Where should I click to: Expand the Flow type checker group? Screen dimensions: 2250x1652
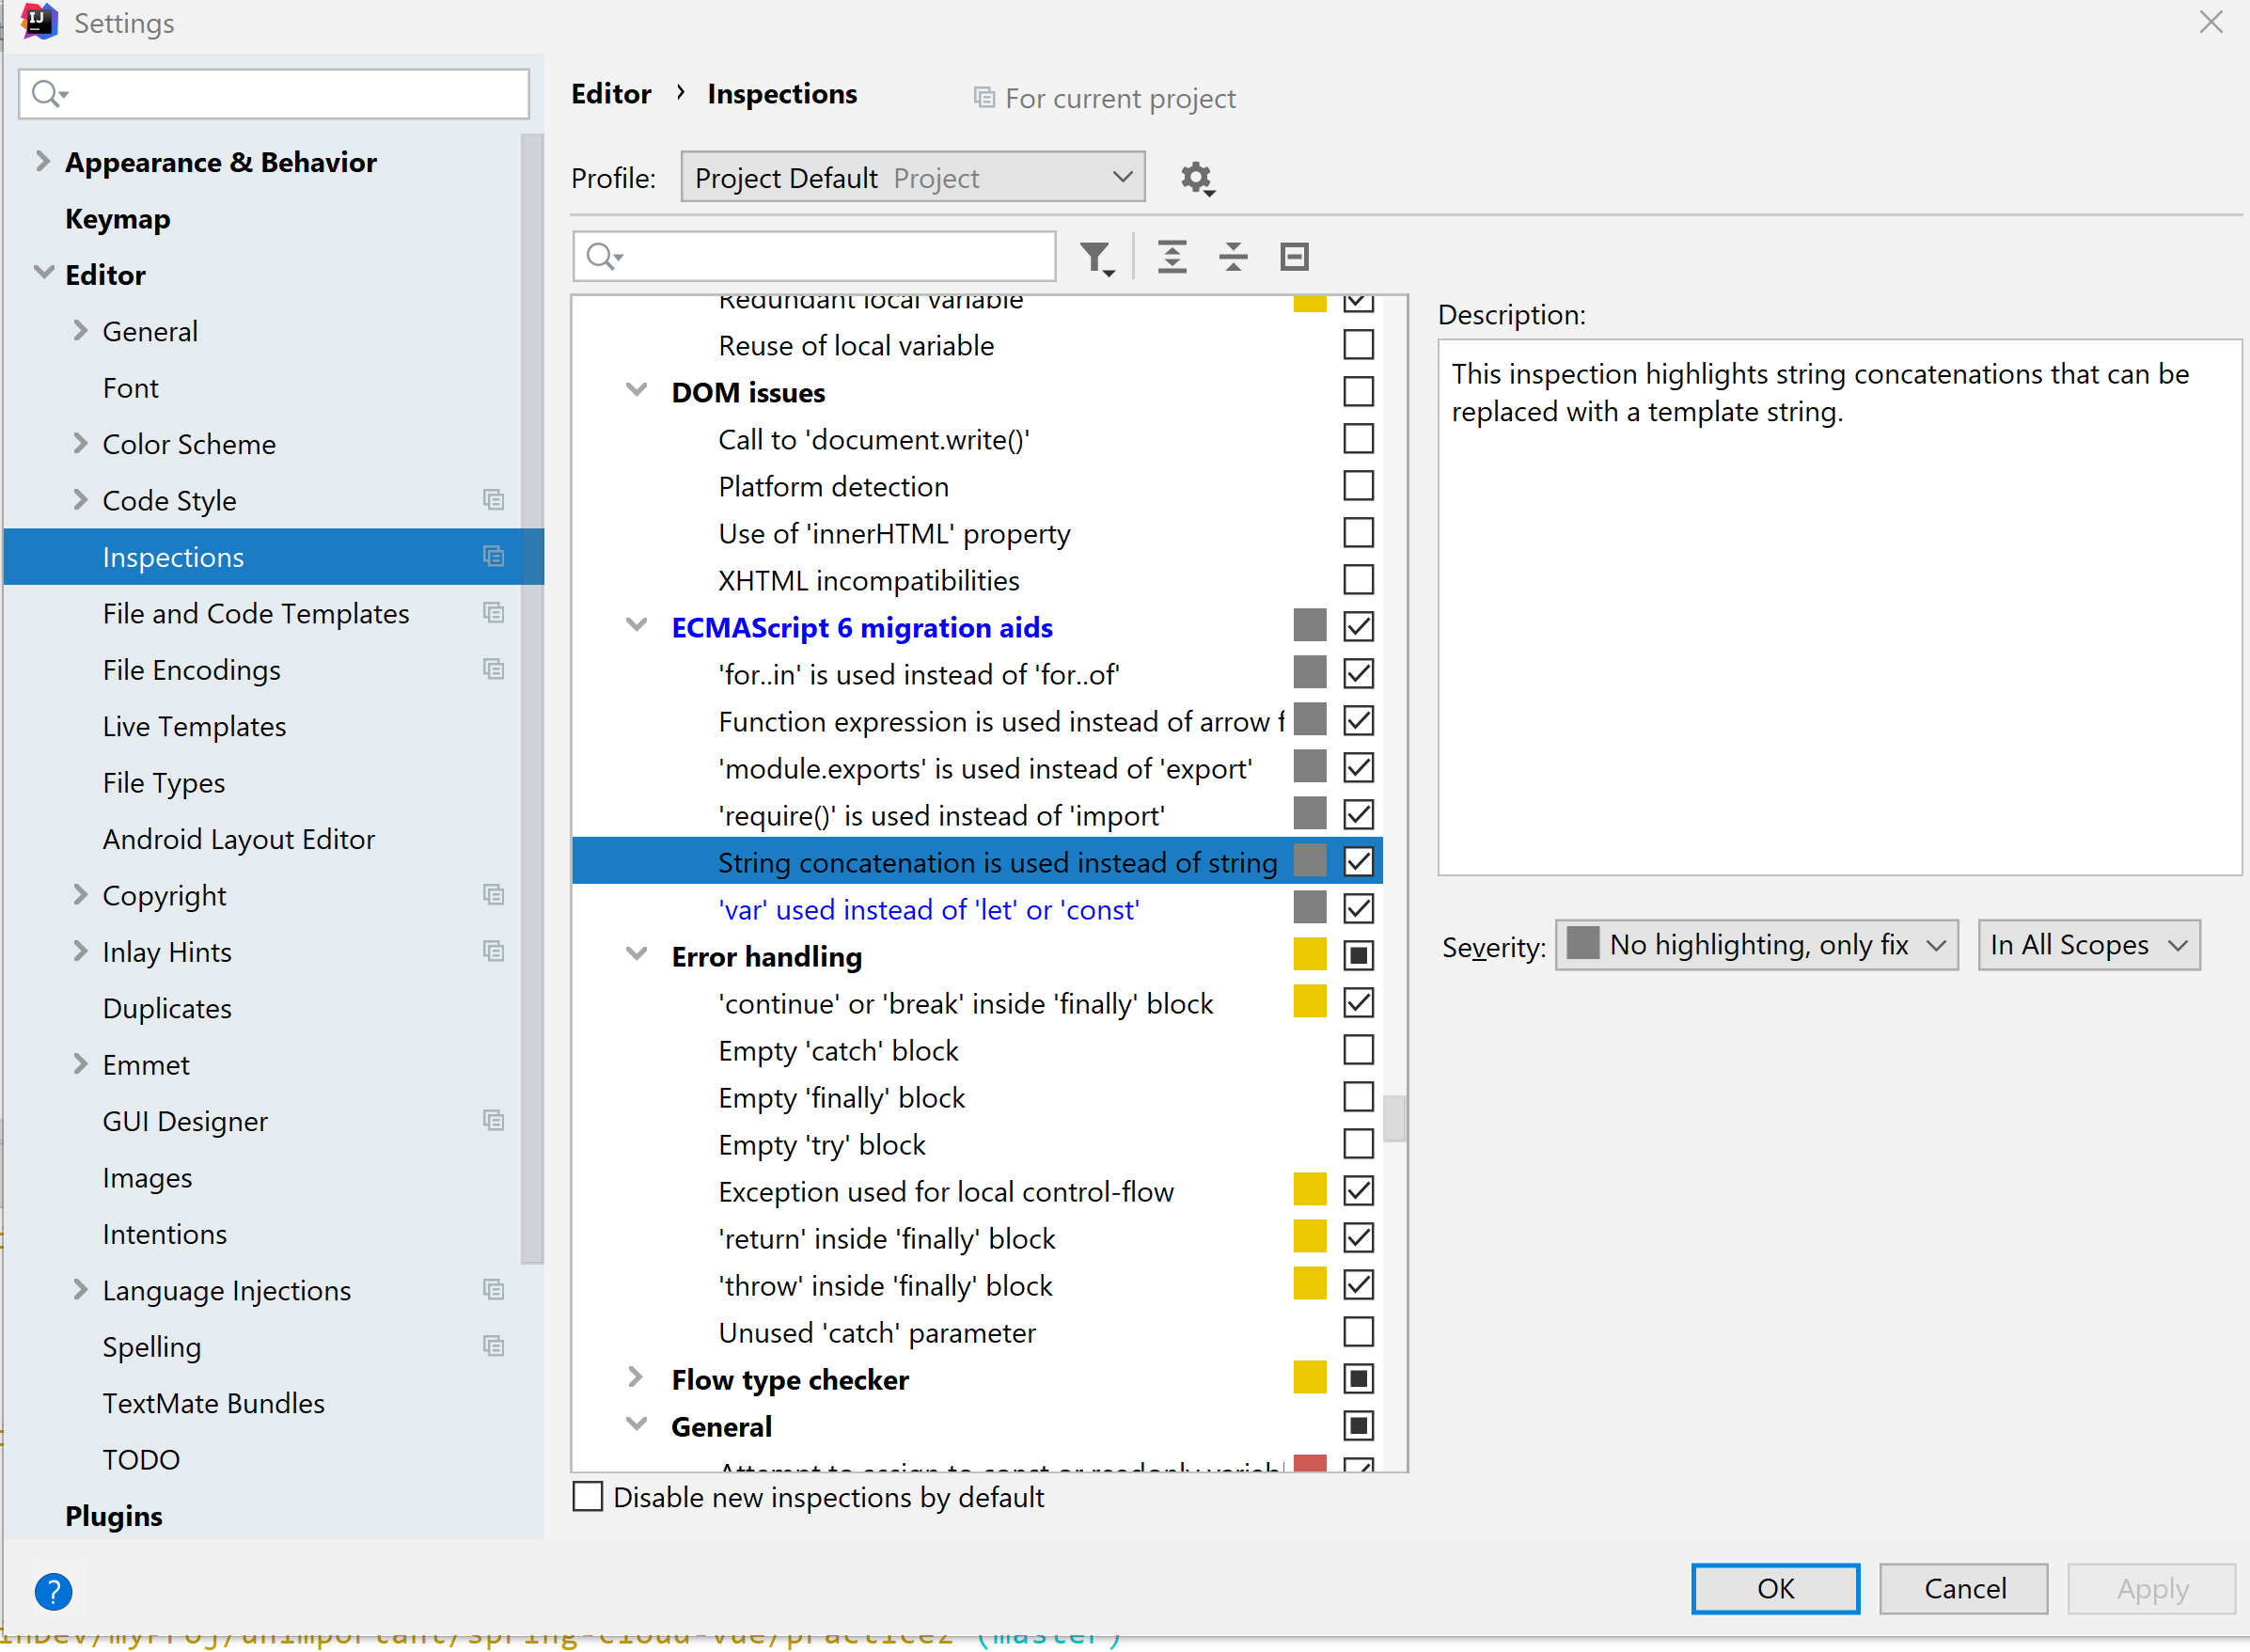pyautogui.click(x=636, y=1378)
